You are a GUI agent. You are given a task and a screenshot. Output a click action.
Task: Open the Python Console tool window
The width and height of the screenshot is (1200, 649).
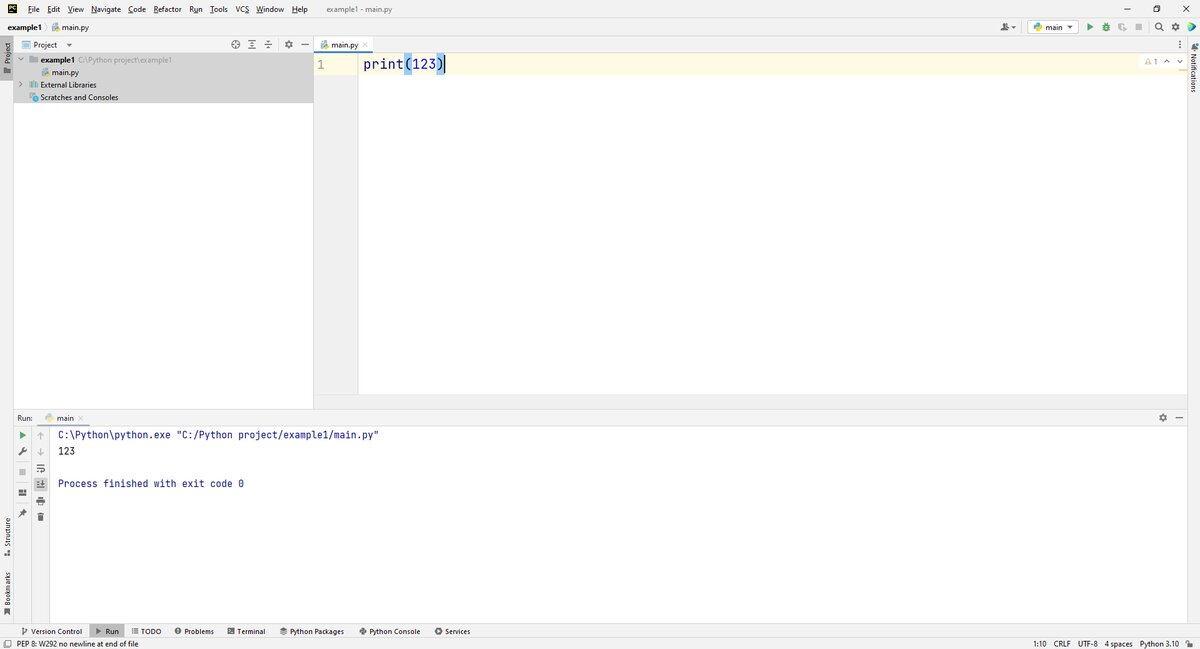point(389,631)
